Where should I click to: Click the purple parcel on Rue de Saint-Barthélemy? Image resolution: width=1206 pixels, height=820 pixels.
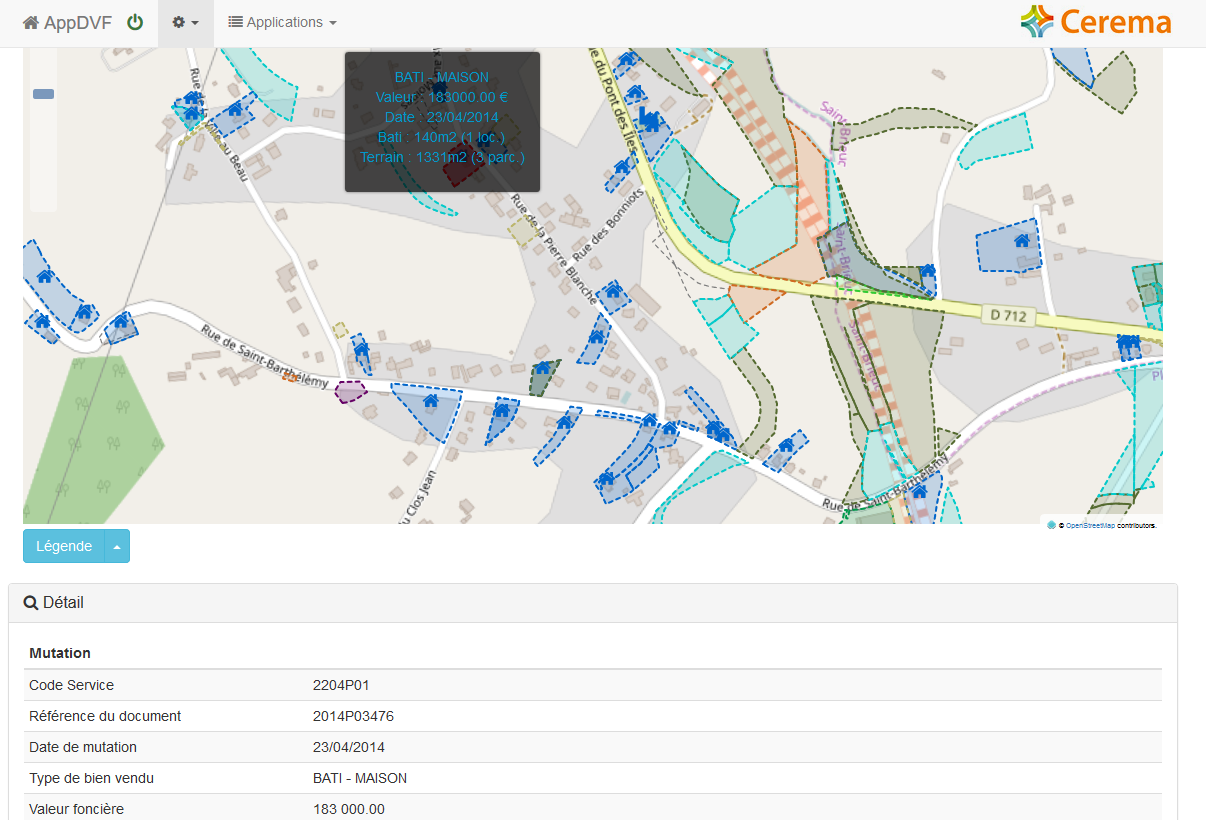(x=350, y=391)
